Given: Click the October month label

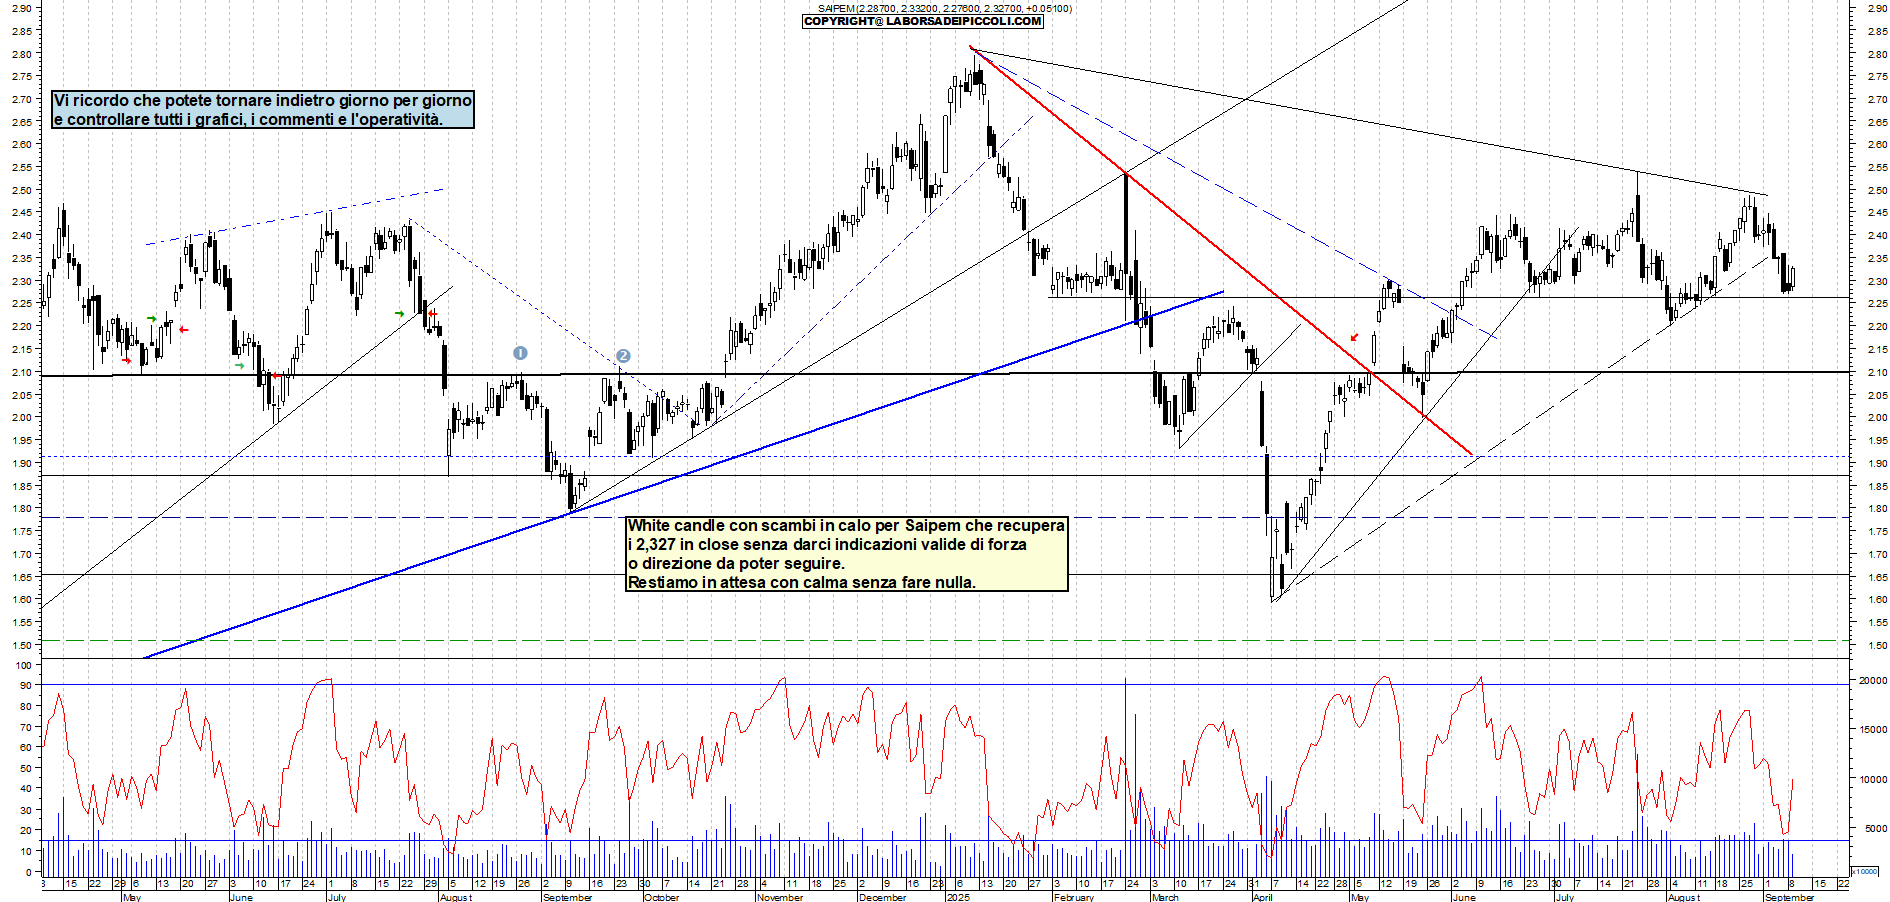Looking at the screenshot, I should pos(662,897).
